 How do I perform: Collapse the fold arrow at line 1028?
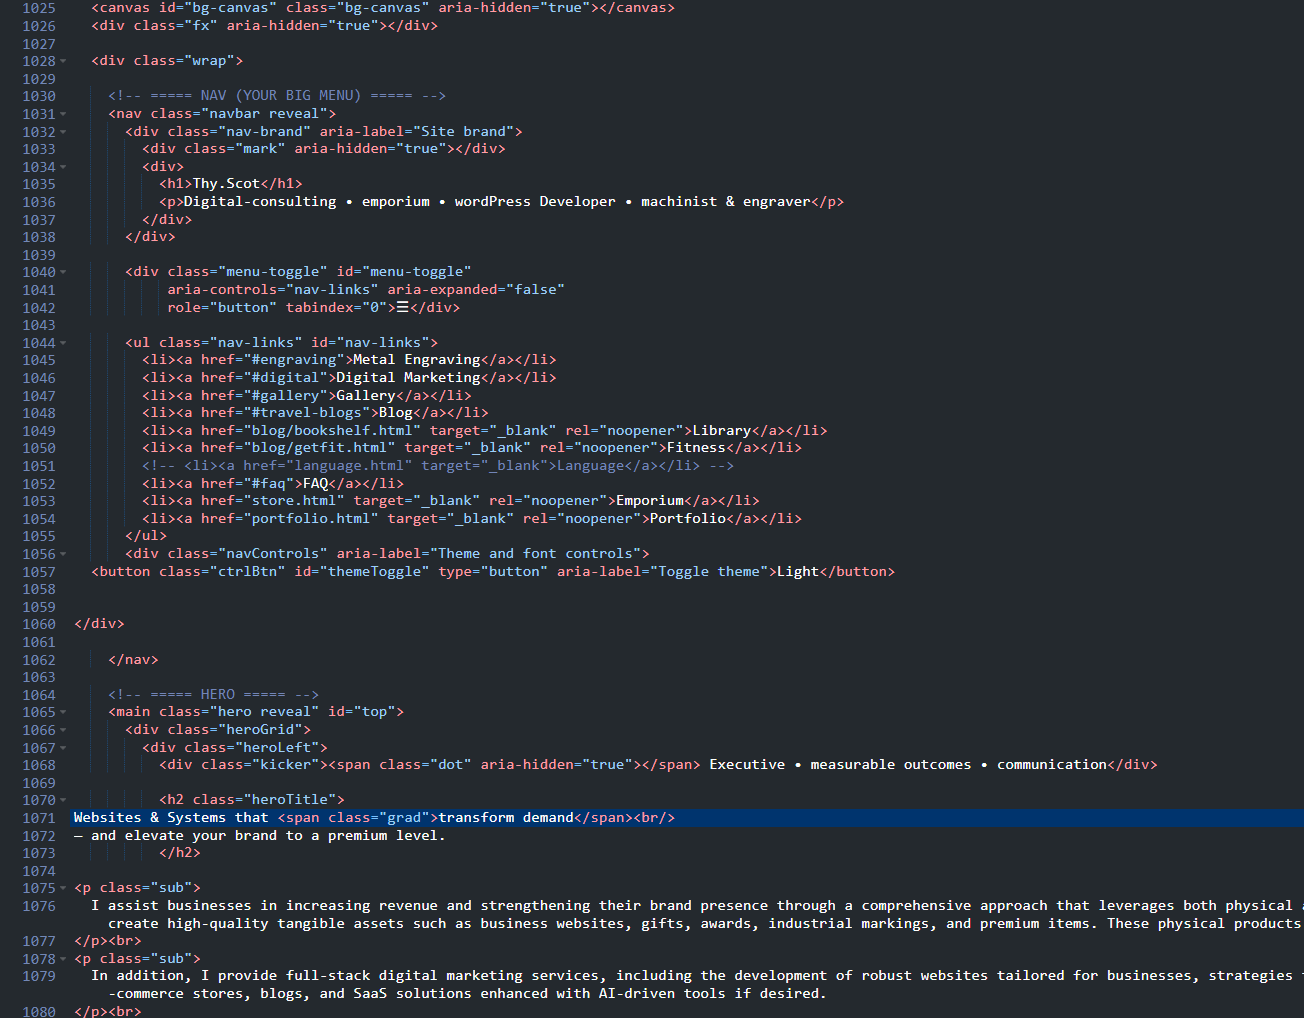pos(63,61)
